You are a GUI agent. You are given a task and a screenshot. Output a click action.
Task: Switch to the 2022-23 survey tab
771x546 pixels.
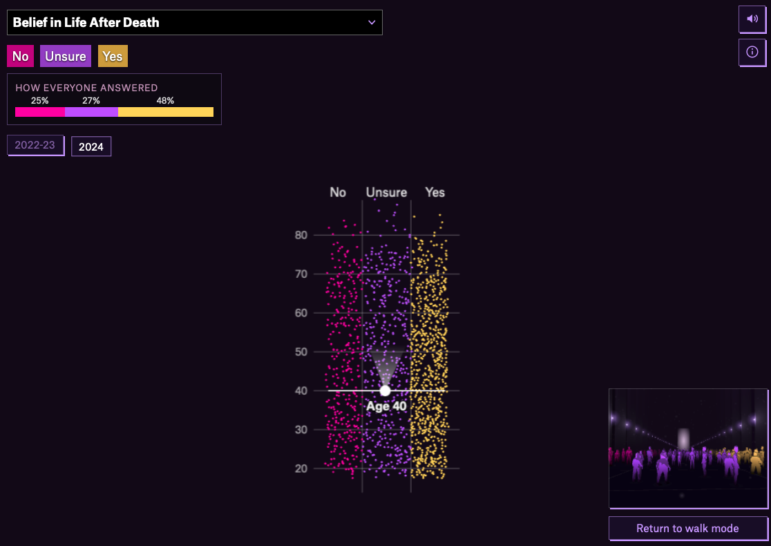point(35,145)
